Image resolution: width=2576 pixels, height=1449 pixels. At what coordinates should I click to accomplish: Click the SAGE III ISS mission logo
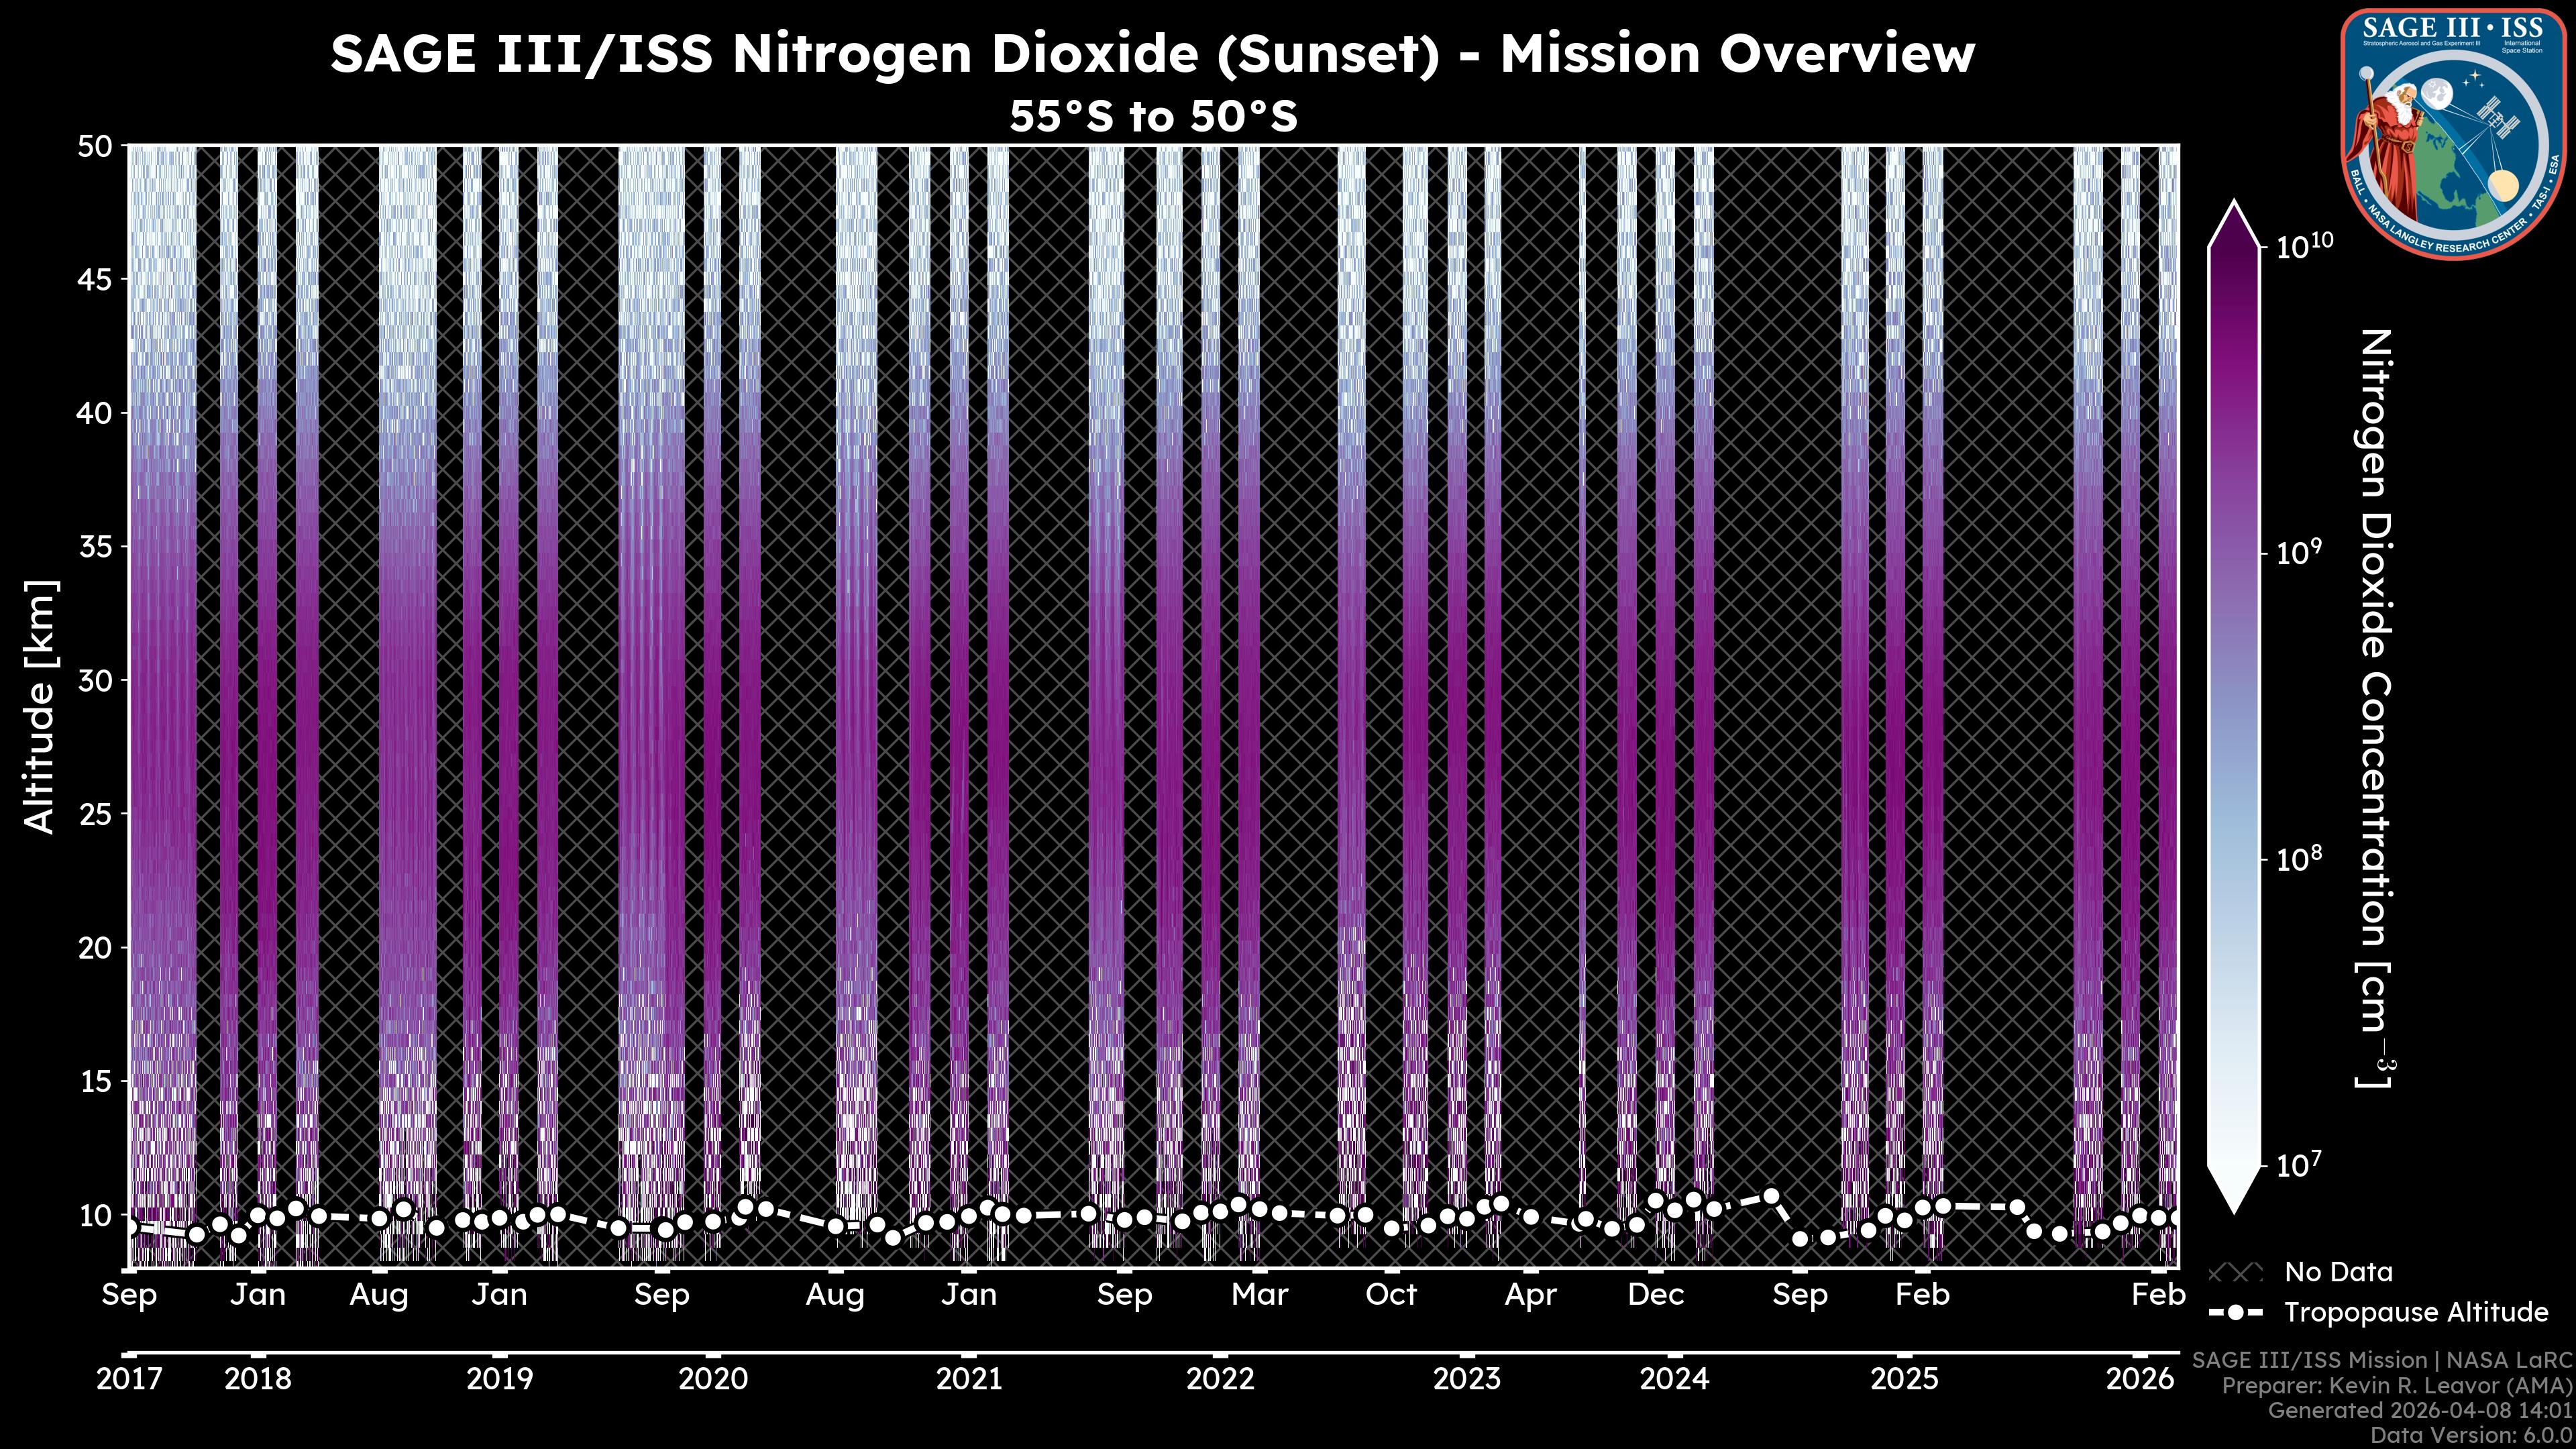pos(2452,133)
